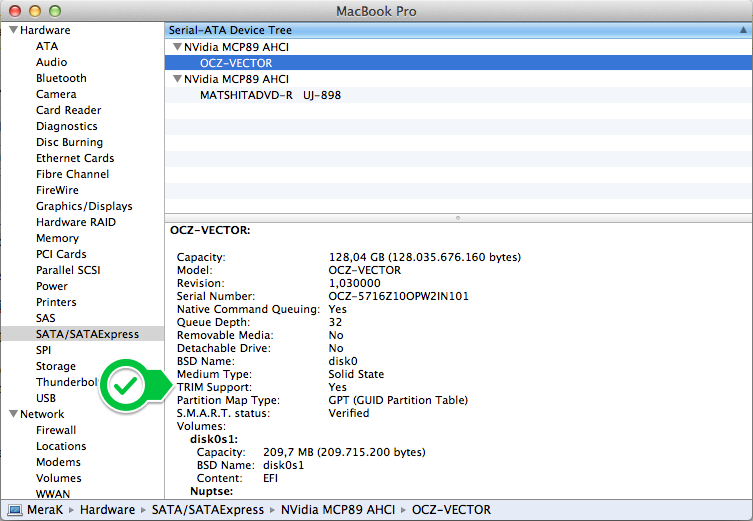Screen dimensions: 753x521
Task: Click the disk0s1 volume heading
Action: (x=214, y=439)
